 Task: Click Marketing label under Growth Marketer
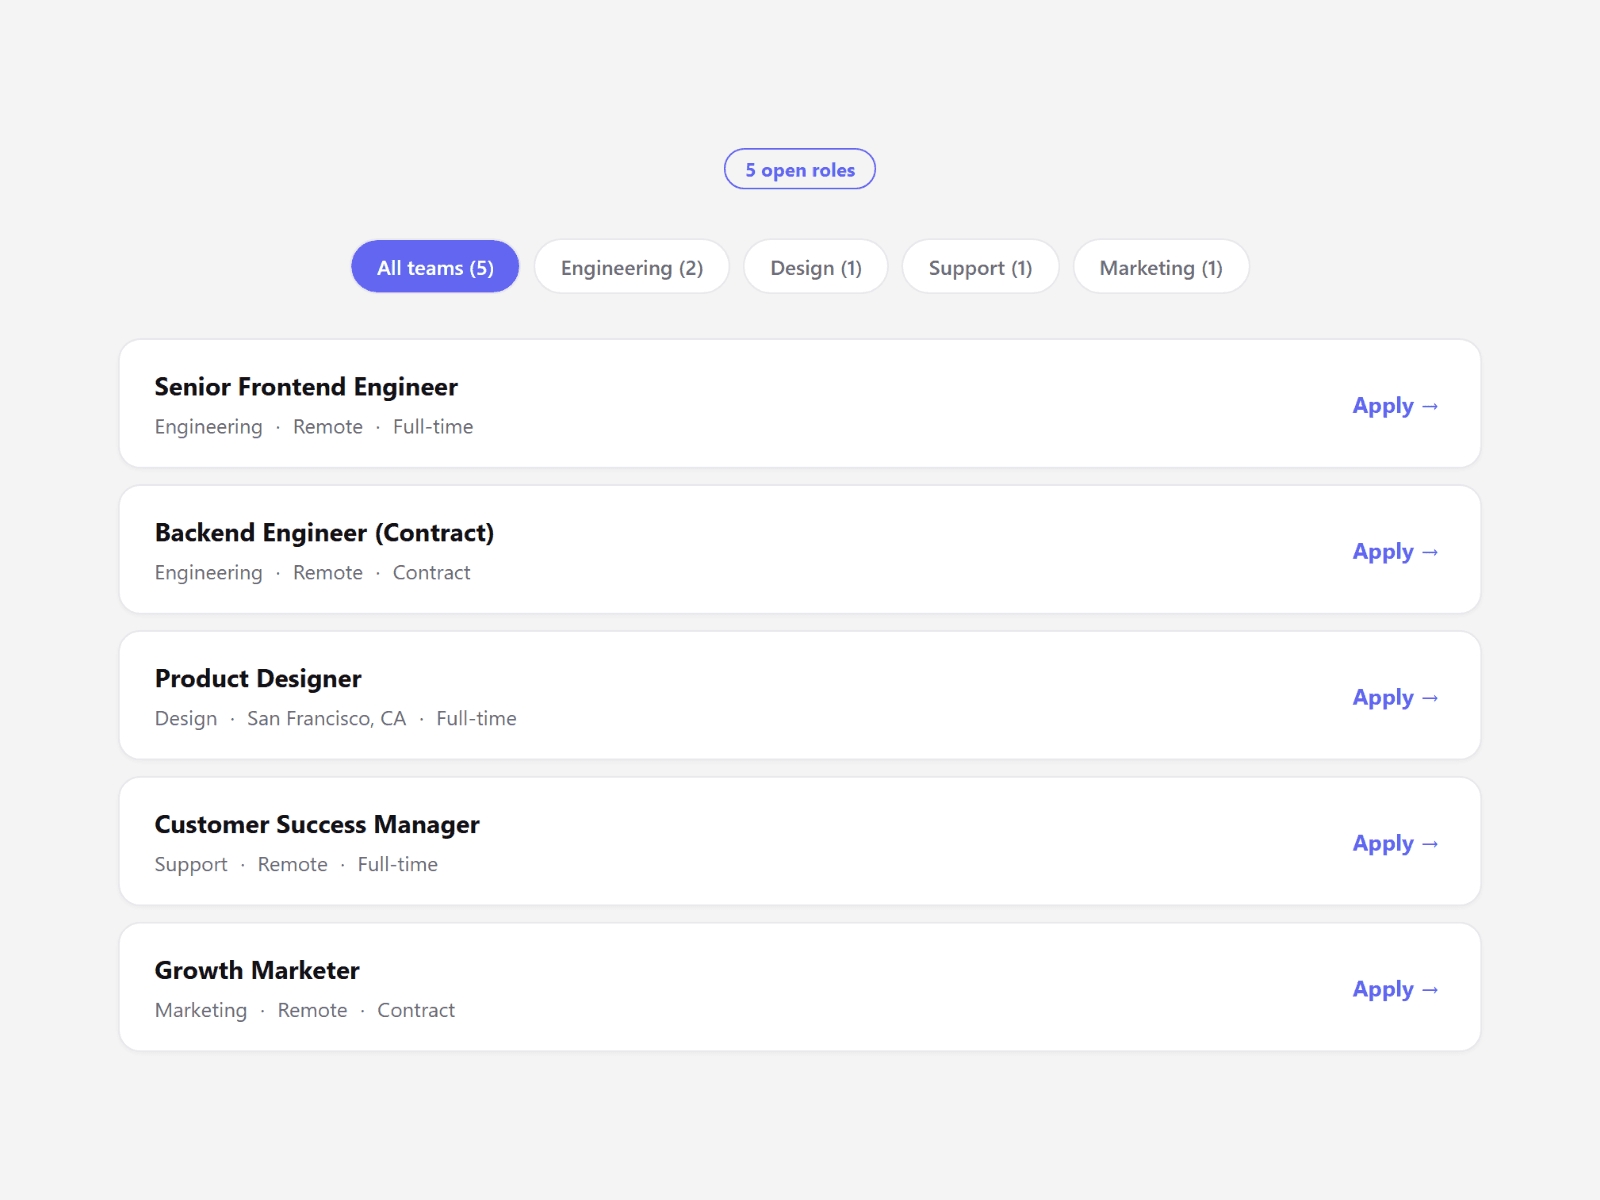[201, 1010]
